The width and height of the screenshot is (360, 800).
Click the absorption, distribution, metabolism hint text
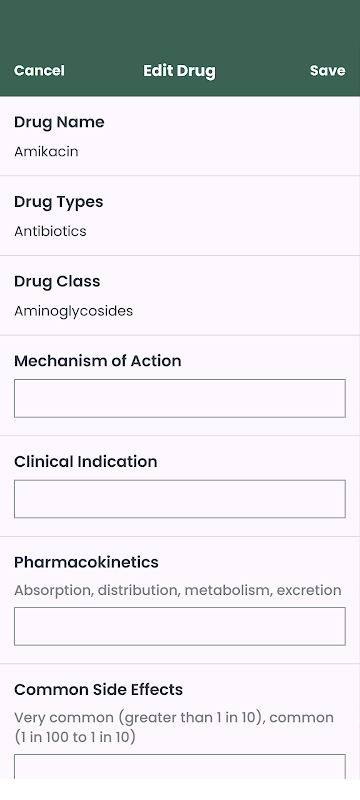tap(178, 590)
